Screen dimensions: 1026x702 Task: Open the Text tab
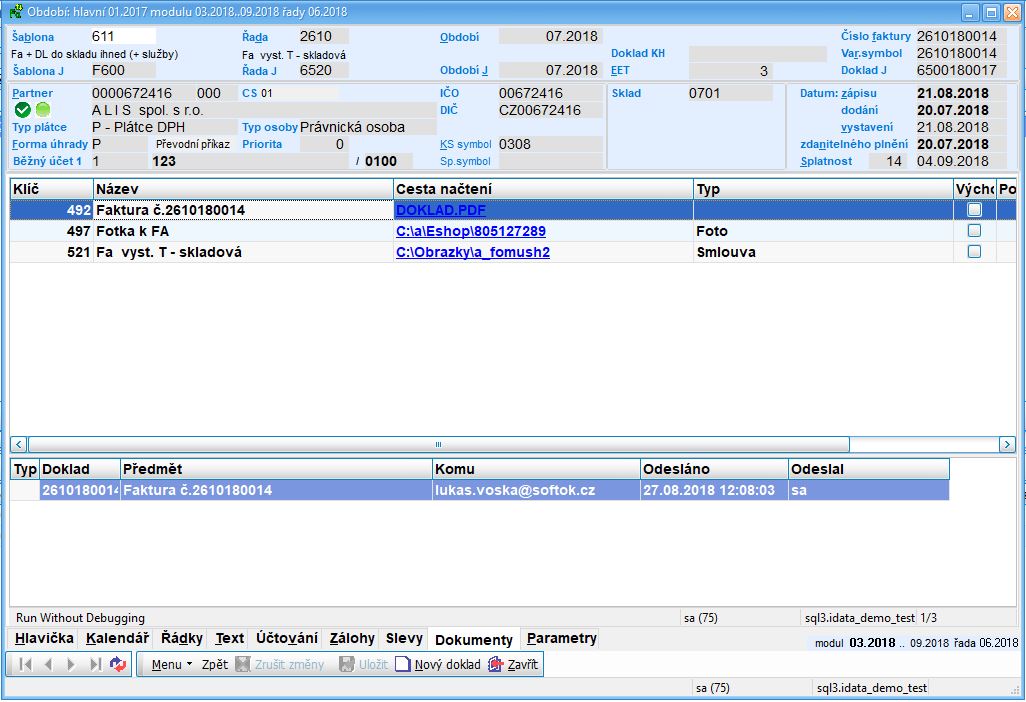230,639
